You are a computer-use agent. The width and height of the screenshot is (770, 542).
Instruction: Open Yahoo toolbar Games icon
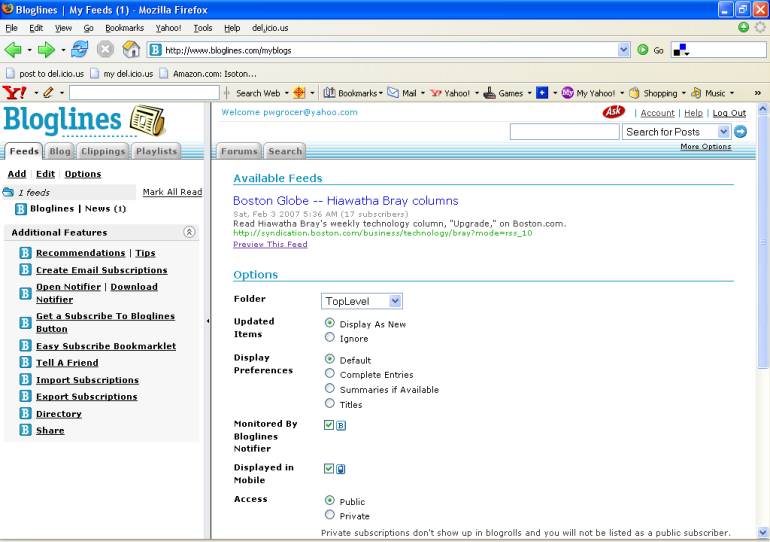tap(489, 93)
